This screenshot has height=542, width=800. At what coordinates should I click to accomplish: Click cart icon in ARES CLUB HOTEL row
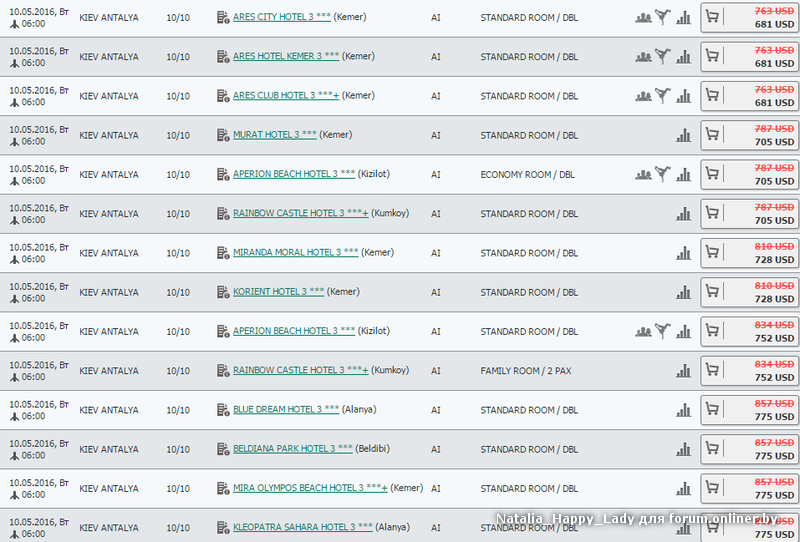[712, 95]
